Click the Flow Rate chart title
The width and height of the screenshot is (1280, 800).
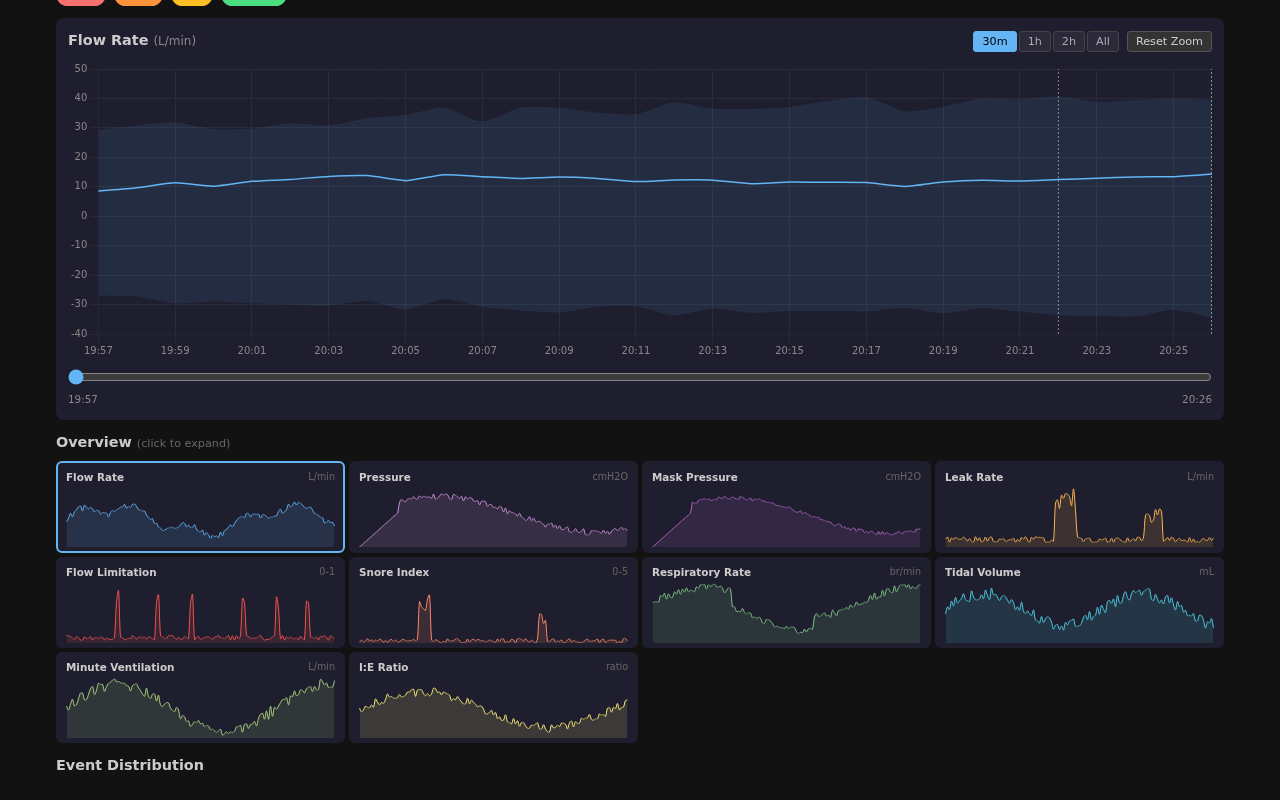point(132,40)
